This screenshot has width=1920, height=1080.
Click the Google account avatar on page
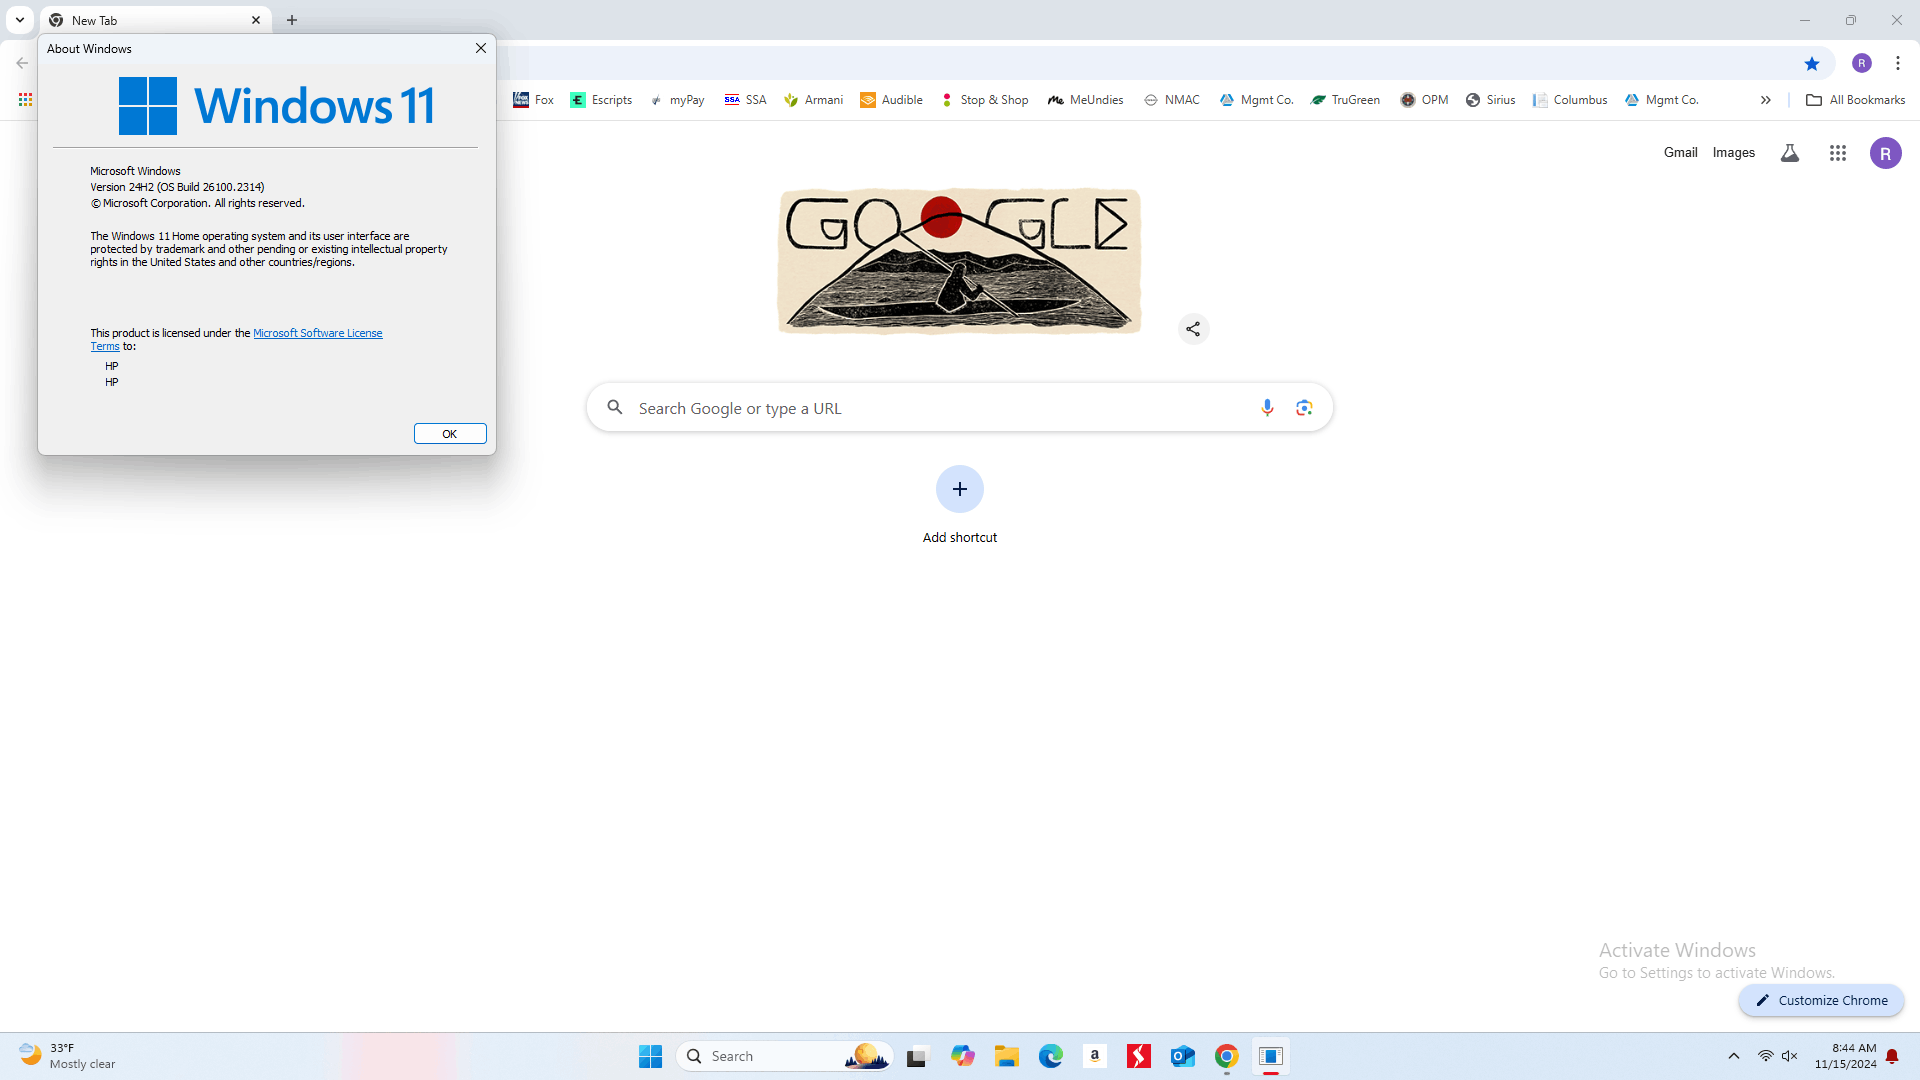point(1885,153)
